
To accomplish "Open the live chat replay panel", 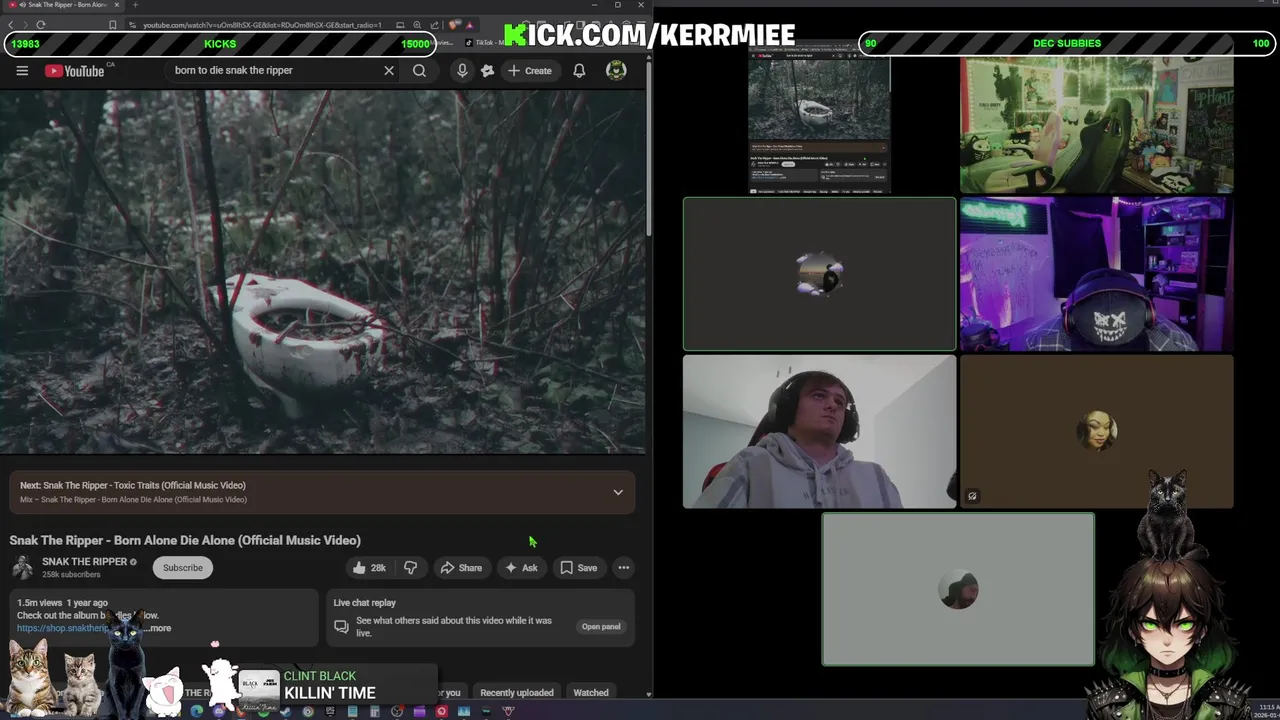I will point(601,627).
